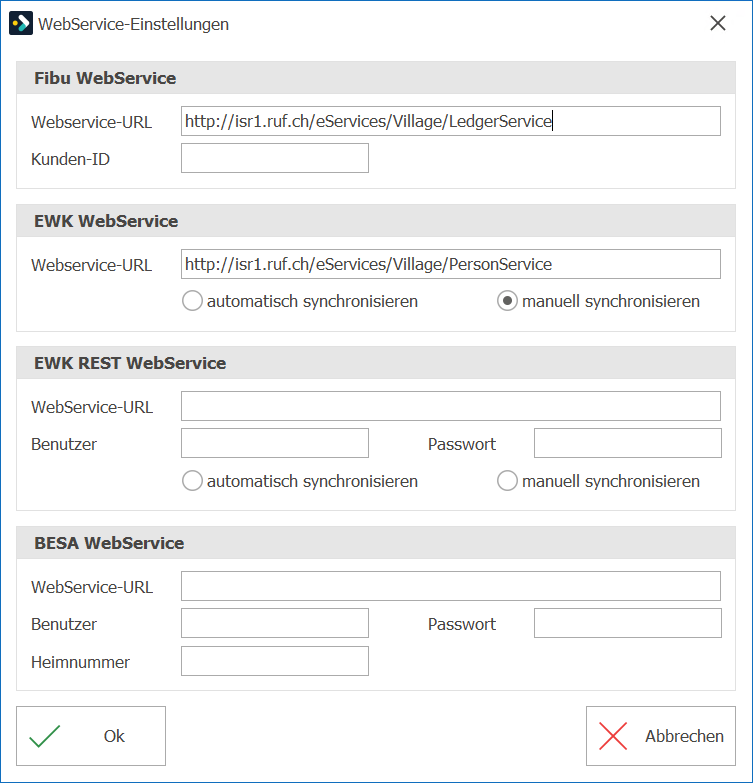Click the BESA WebService-URL field
Screen dimensions: 753x783
(x=450, y=586)
